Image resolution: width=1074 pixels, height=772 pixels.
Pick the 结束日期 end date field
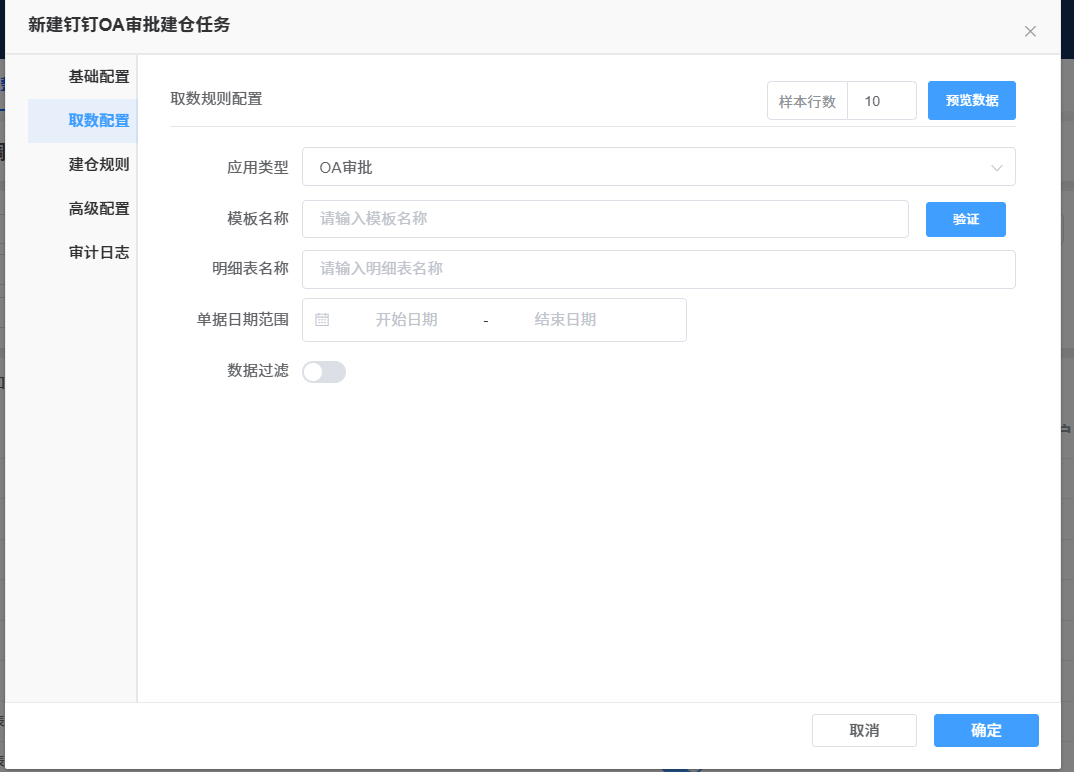tap(565, 320)
